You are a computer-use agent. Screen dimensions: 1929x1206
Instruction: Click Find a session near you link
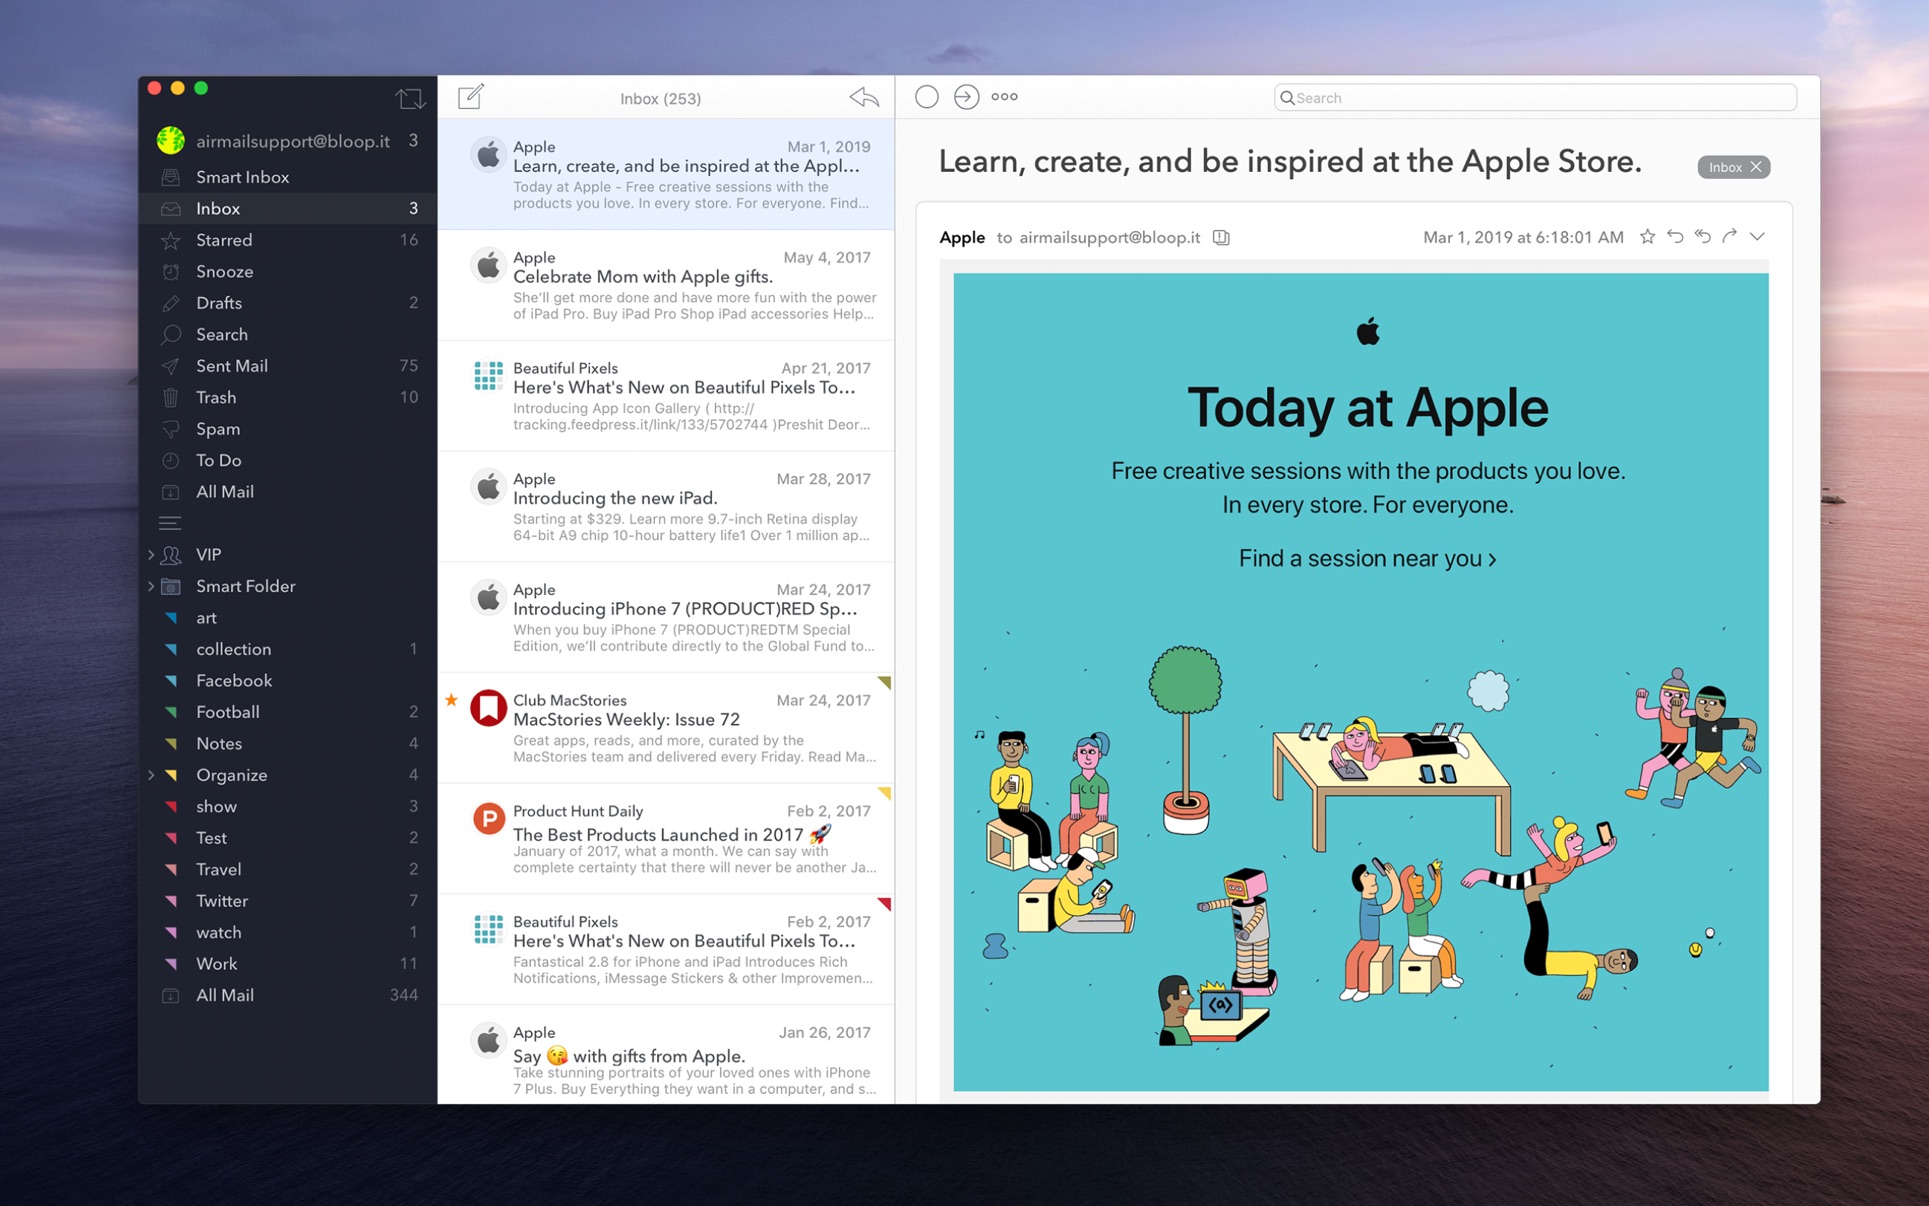pyautogui.click(x=1368, y=556)
